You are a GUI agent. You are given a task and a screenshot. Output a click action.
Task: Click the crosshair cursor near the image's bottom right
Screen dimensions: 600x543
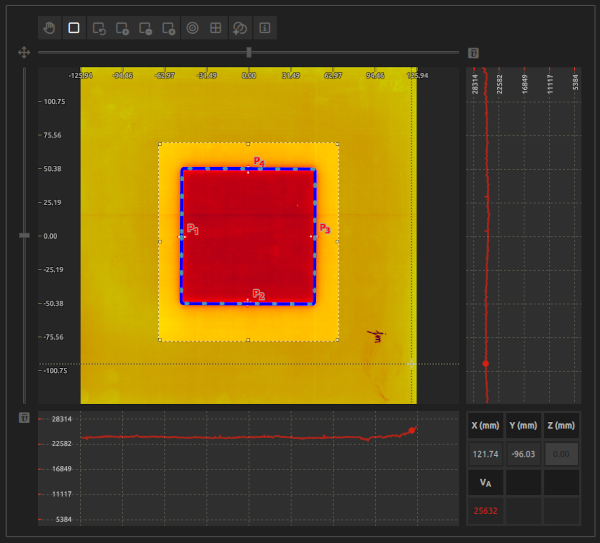tap(412, 364)
